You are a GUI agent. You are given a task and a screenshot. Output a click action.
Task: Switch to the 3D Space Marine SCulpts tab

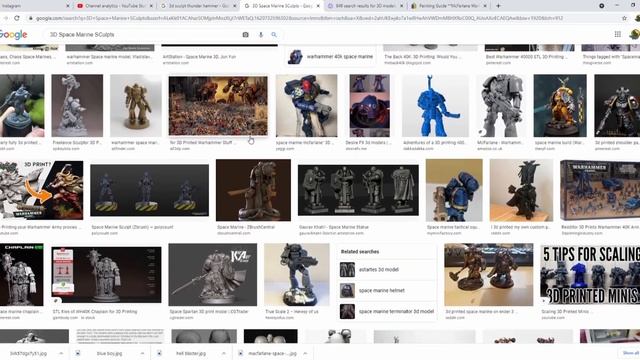[281, 6]
